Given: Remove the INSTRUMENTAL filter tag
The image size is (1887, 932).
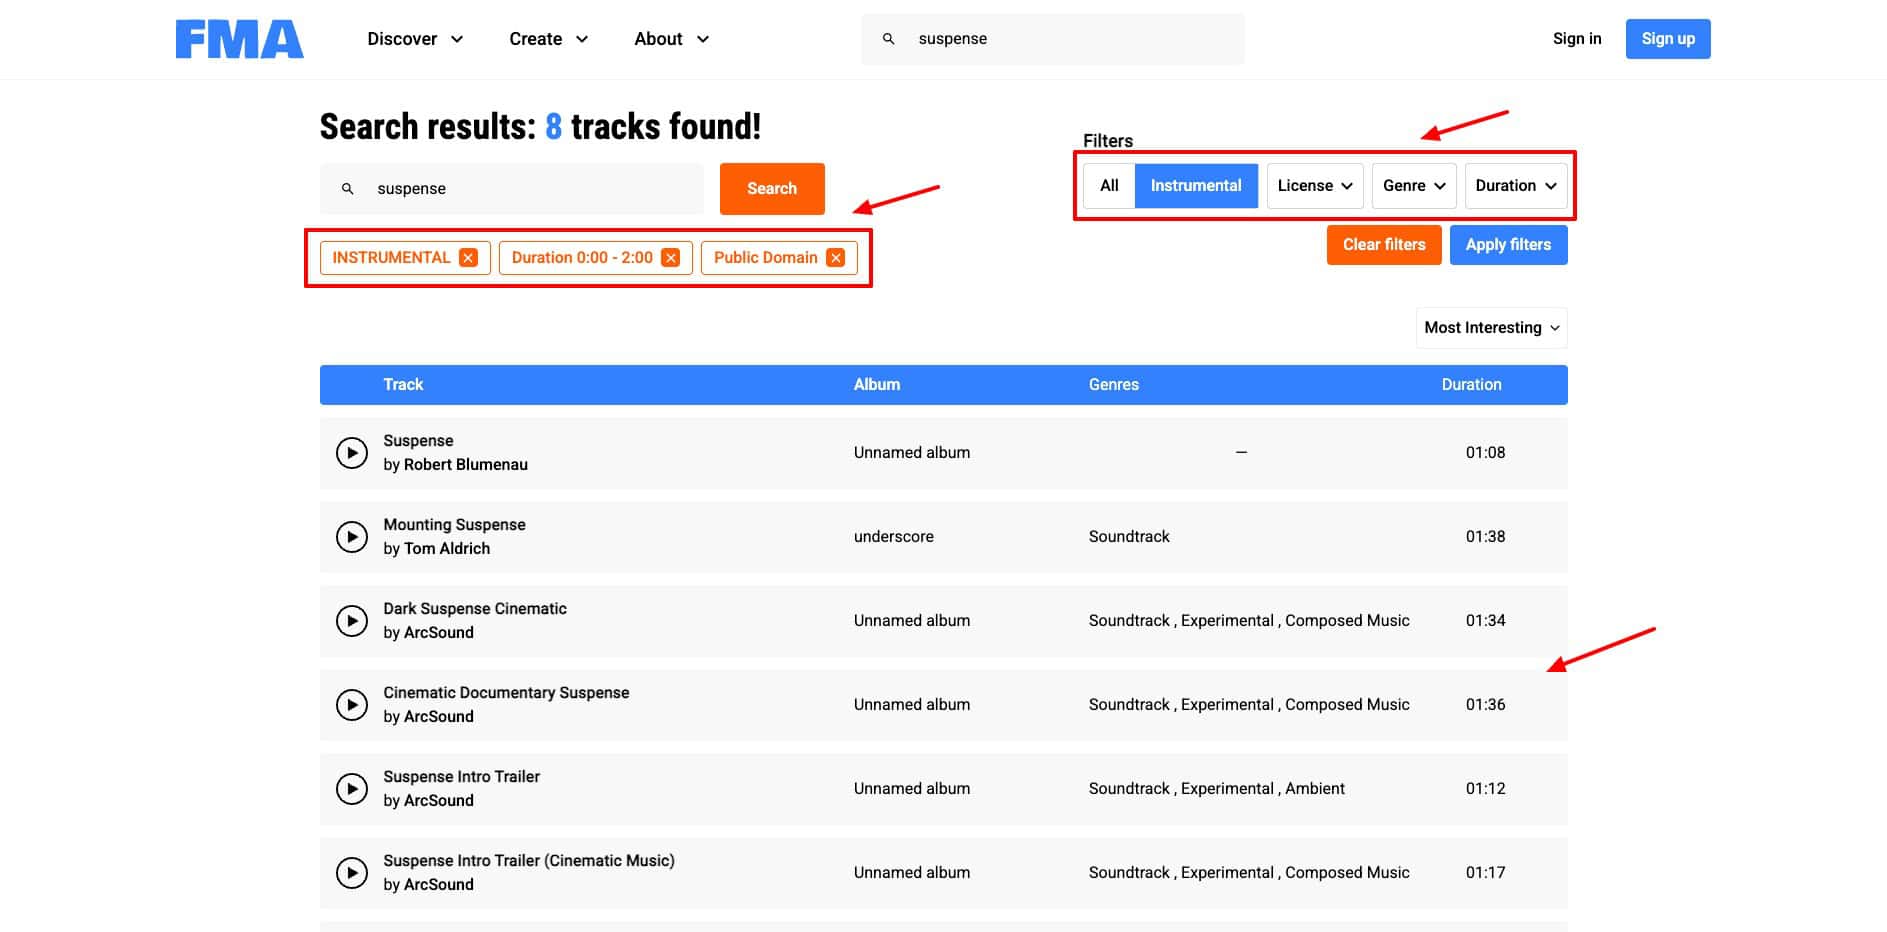Looking at the screenshot, I should pos(468,258).
